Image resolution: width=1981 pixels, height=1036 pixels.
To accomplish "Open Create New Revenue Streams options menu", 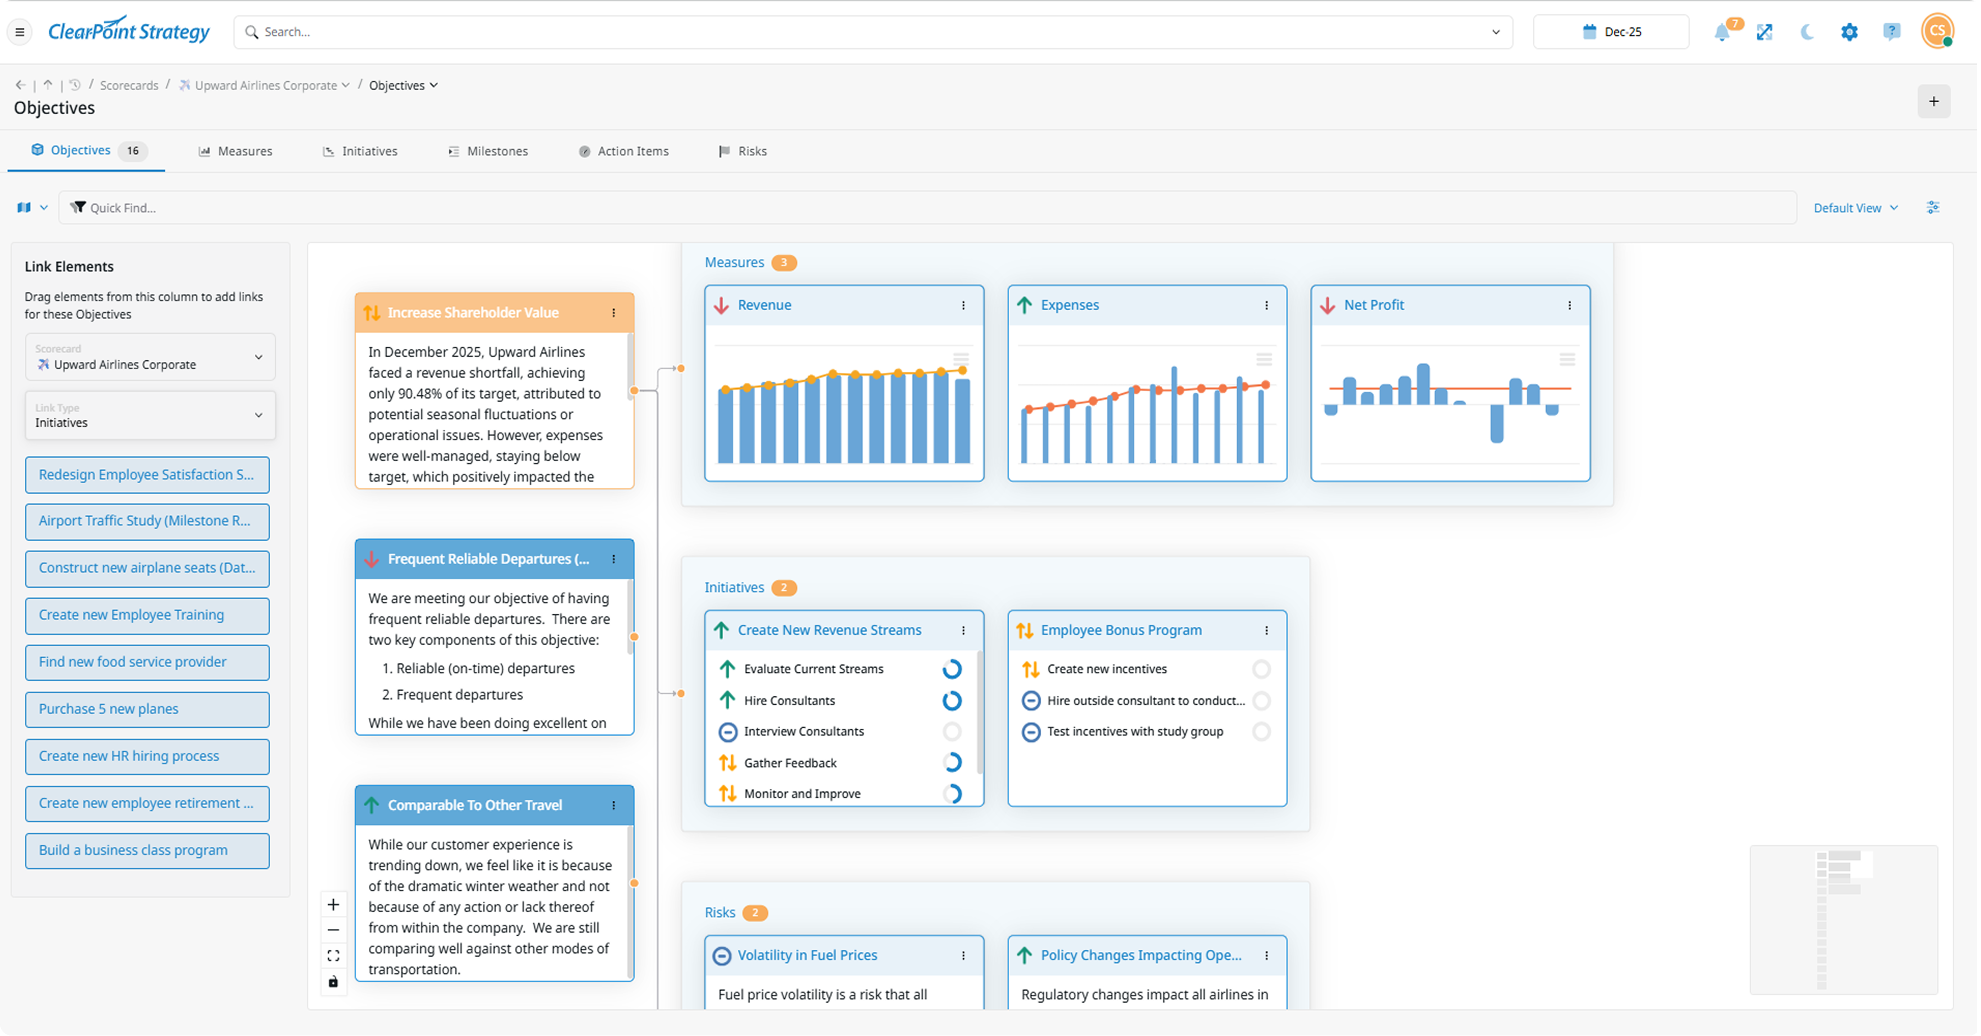I will coord(965,631).
